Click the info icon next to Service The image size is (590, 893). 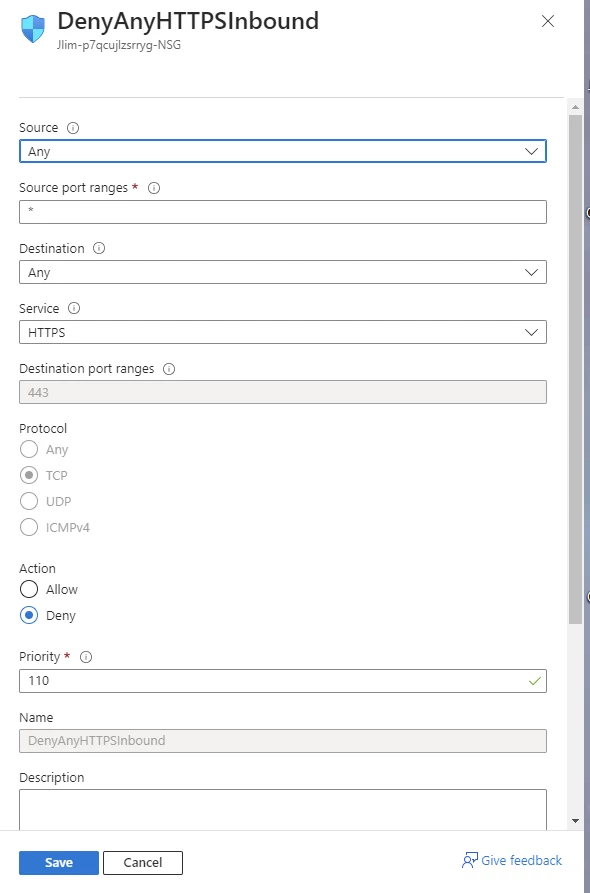point(74,308)
